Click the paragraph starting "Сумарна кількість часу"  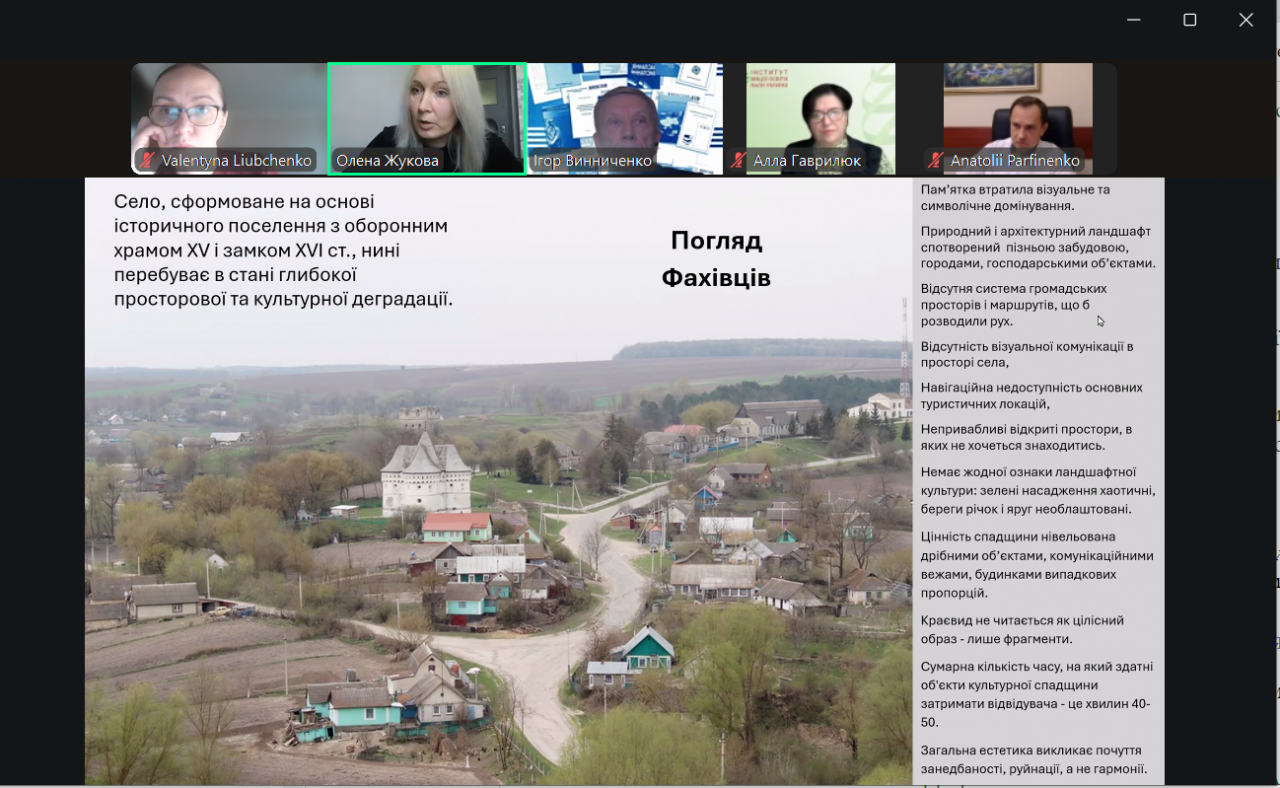(x=1035, y=694)
